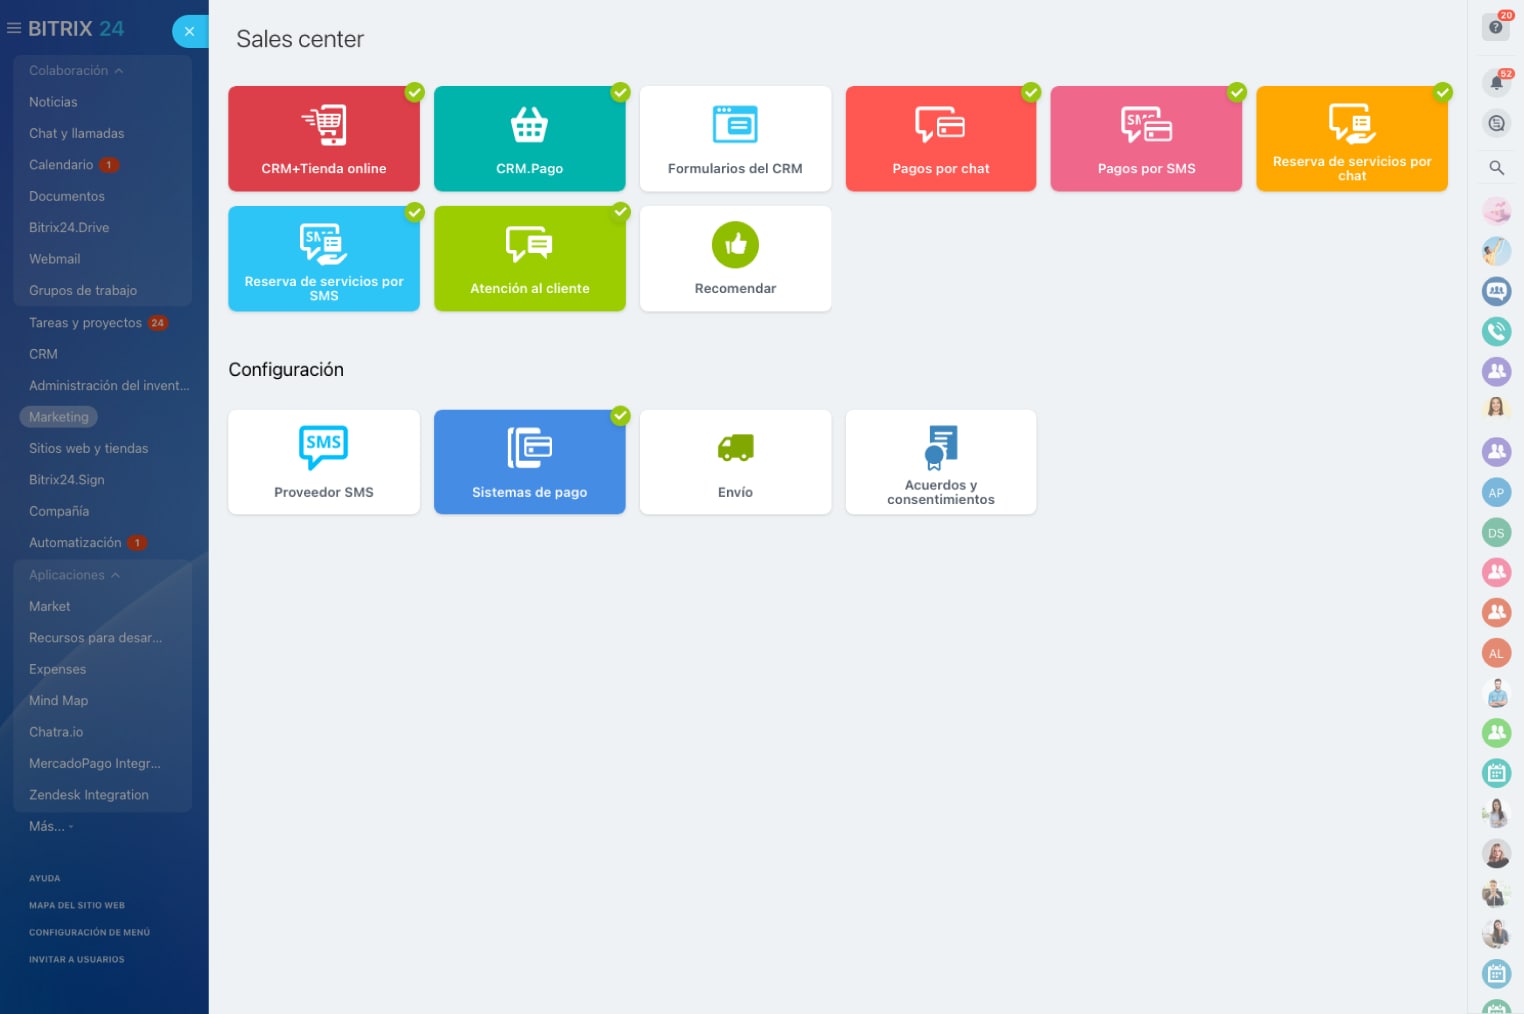The image size is (1524, 1014).
Task: Select Sitios web y tiendas menu item
Action: click(x=88, y=448)
